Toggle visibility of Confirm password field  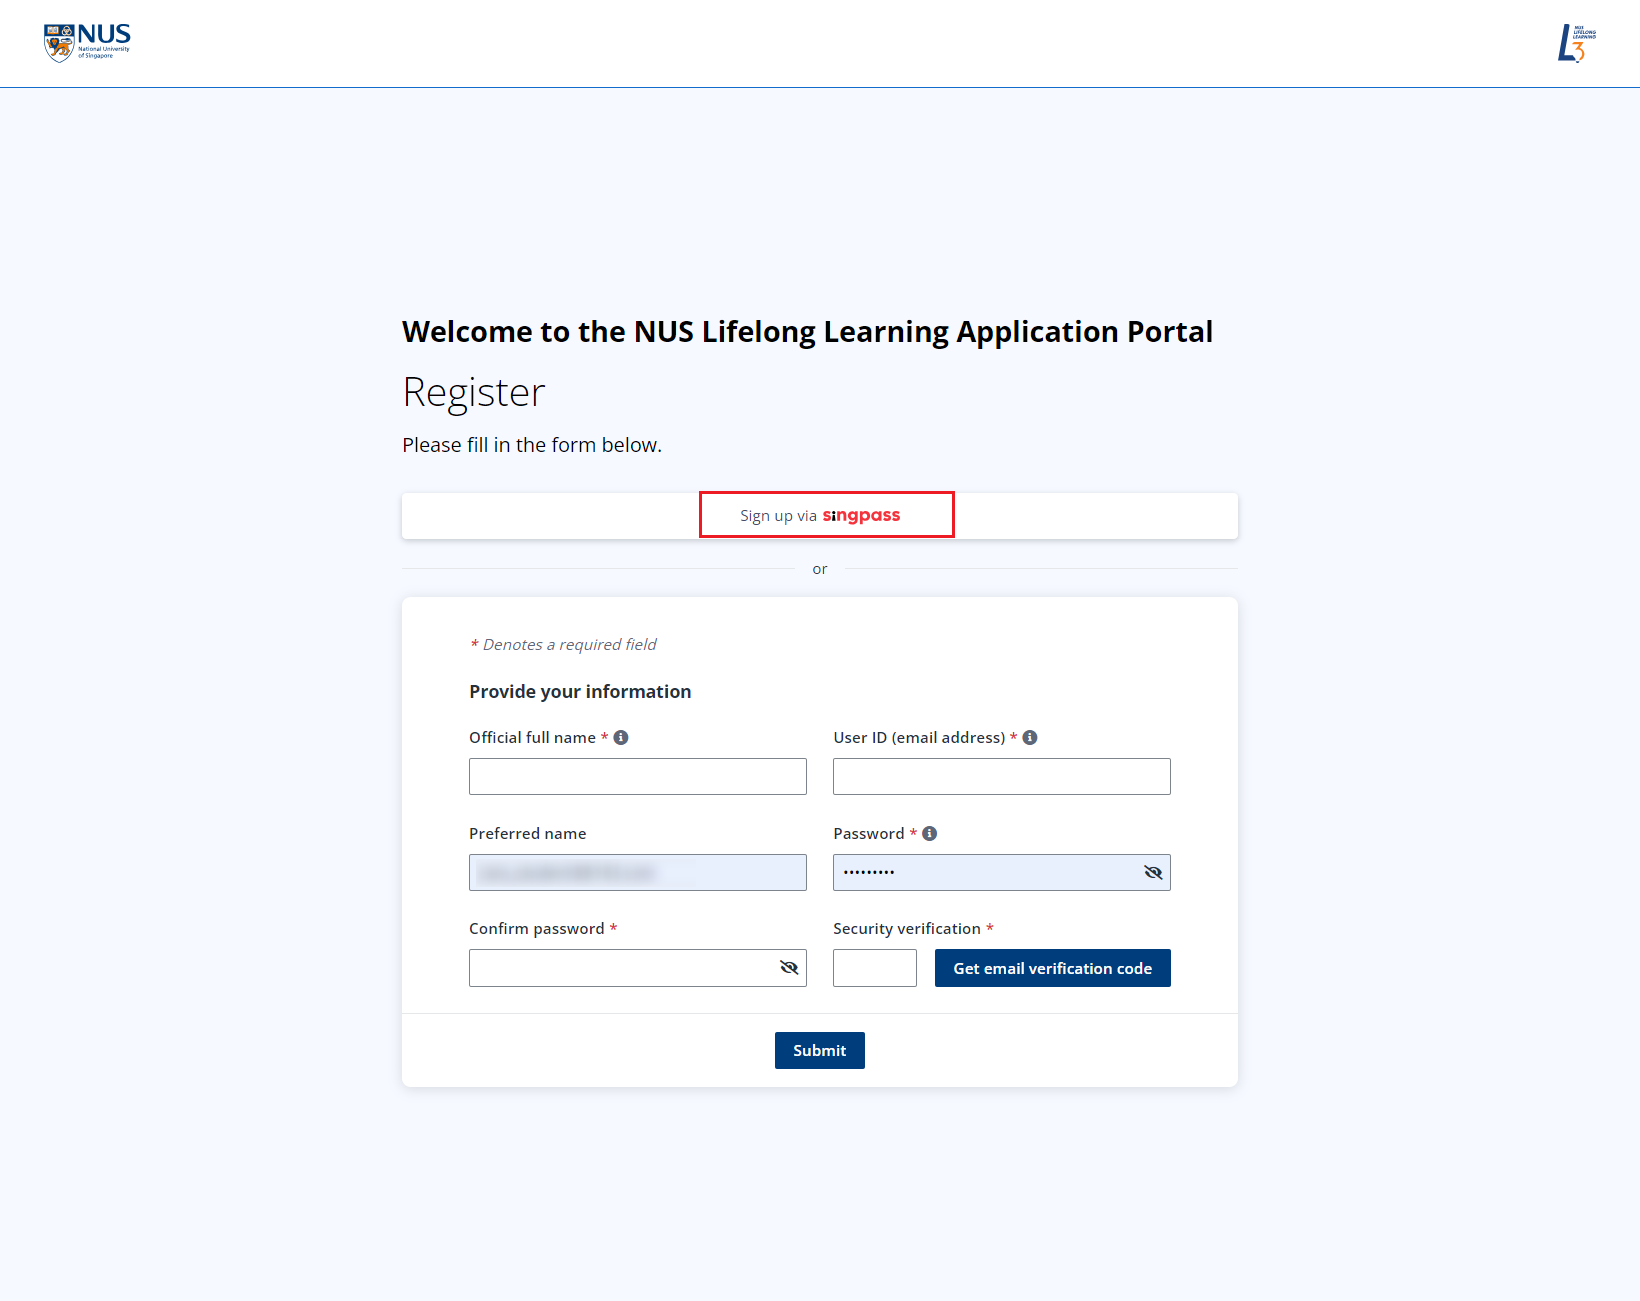(789, 968)
